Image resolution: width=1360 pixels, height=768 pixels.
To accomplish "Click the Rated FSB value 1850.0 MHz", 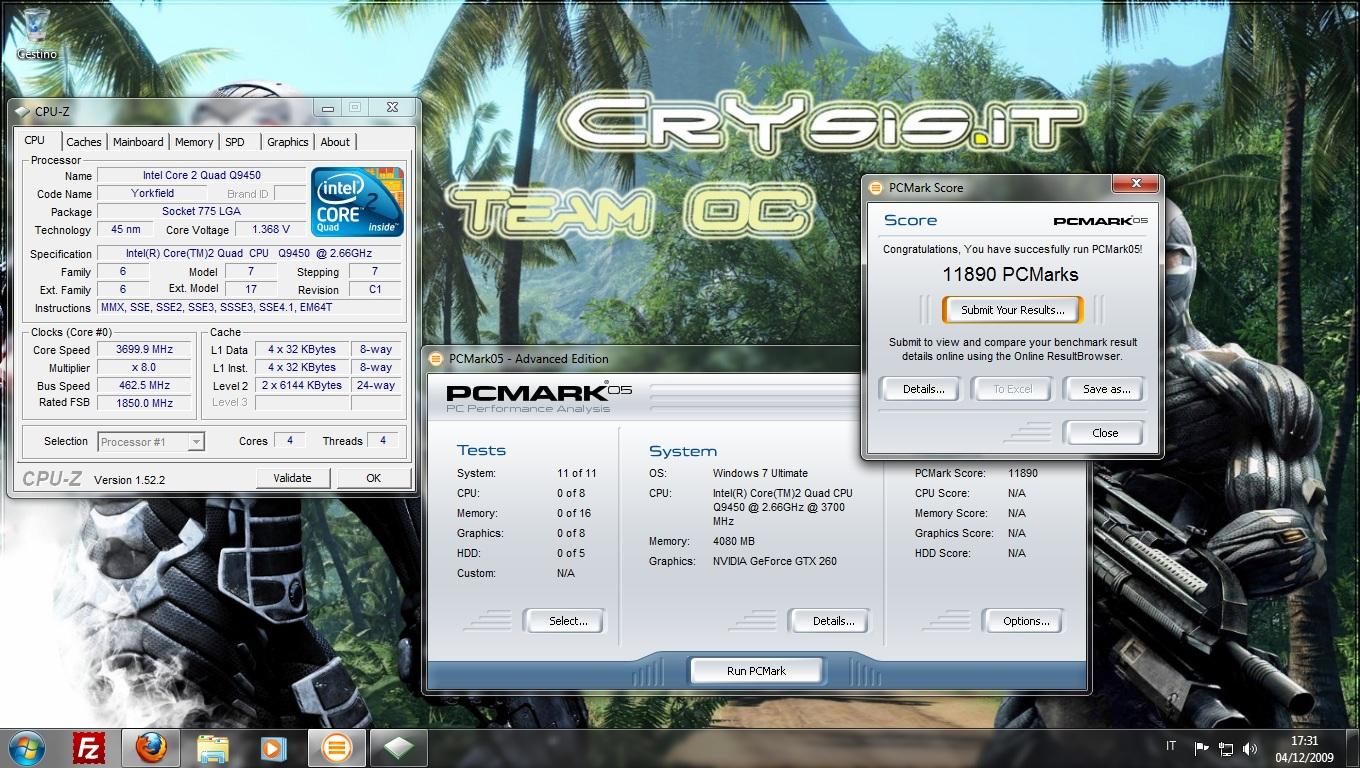I will 145,403.
